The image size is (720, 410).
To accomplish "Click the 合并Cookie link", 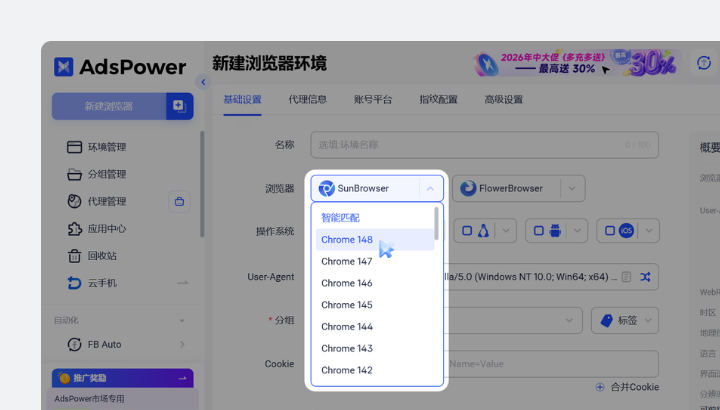I will pyautogui.click(x=627, y=387).
